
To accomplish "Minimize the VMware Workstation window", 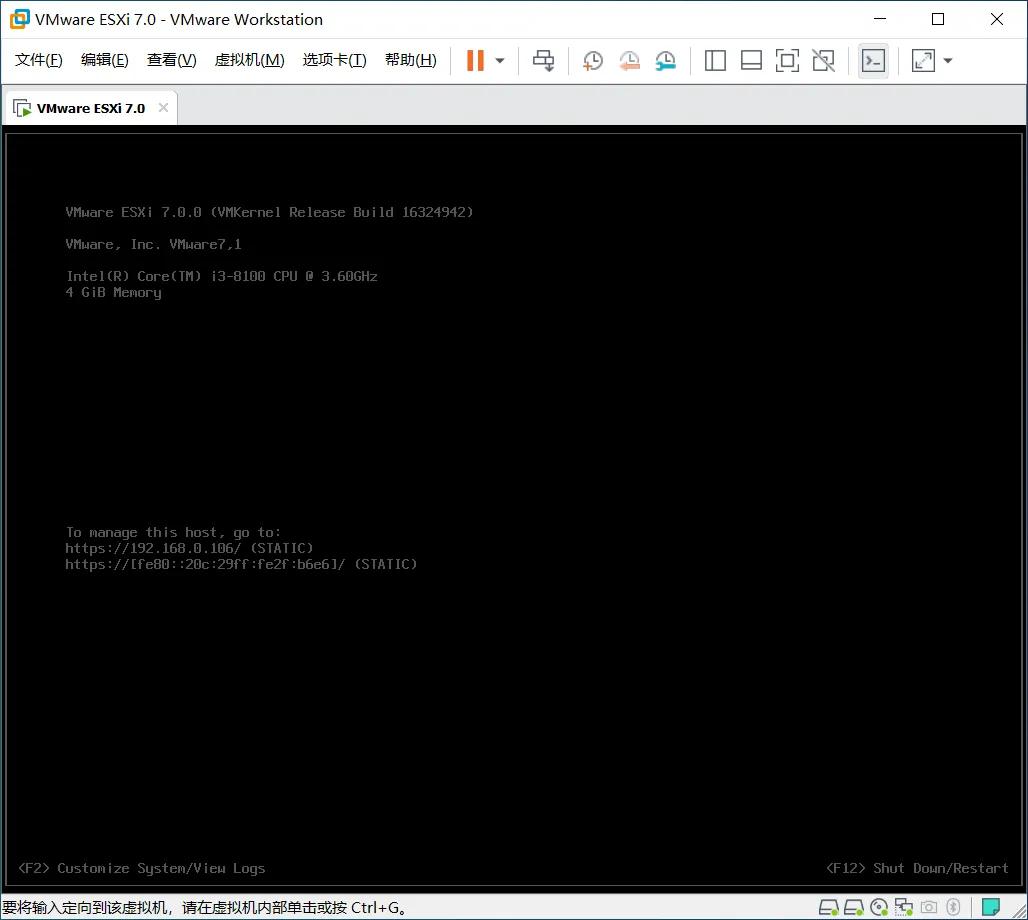I will point(880,19).
